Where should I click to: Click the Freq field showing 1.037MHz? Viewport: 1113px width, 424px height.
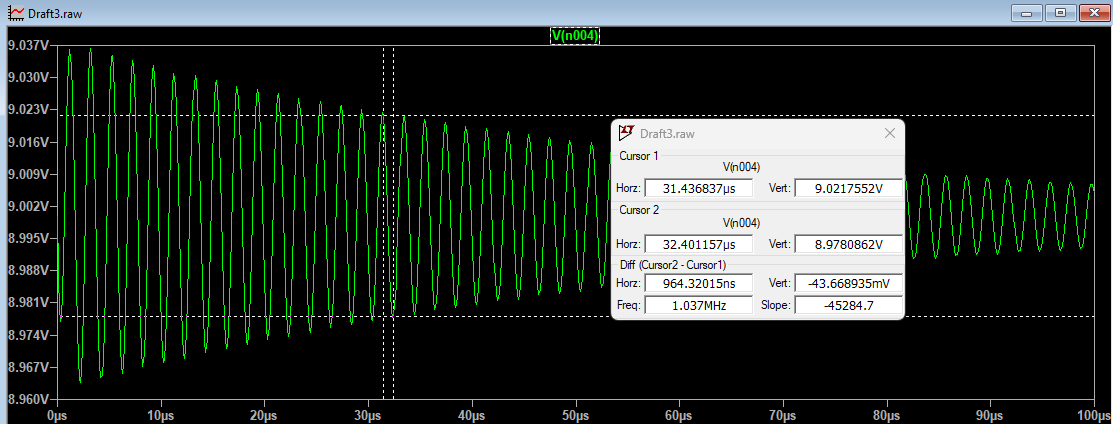(699, 305)
